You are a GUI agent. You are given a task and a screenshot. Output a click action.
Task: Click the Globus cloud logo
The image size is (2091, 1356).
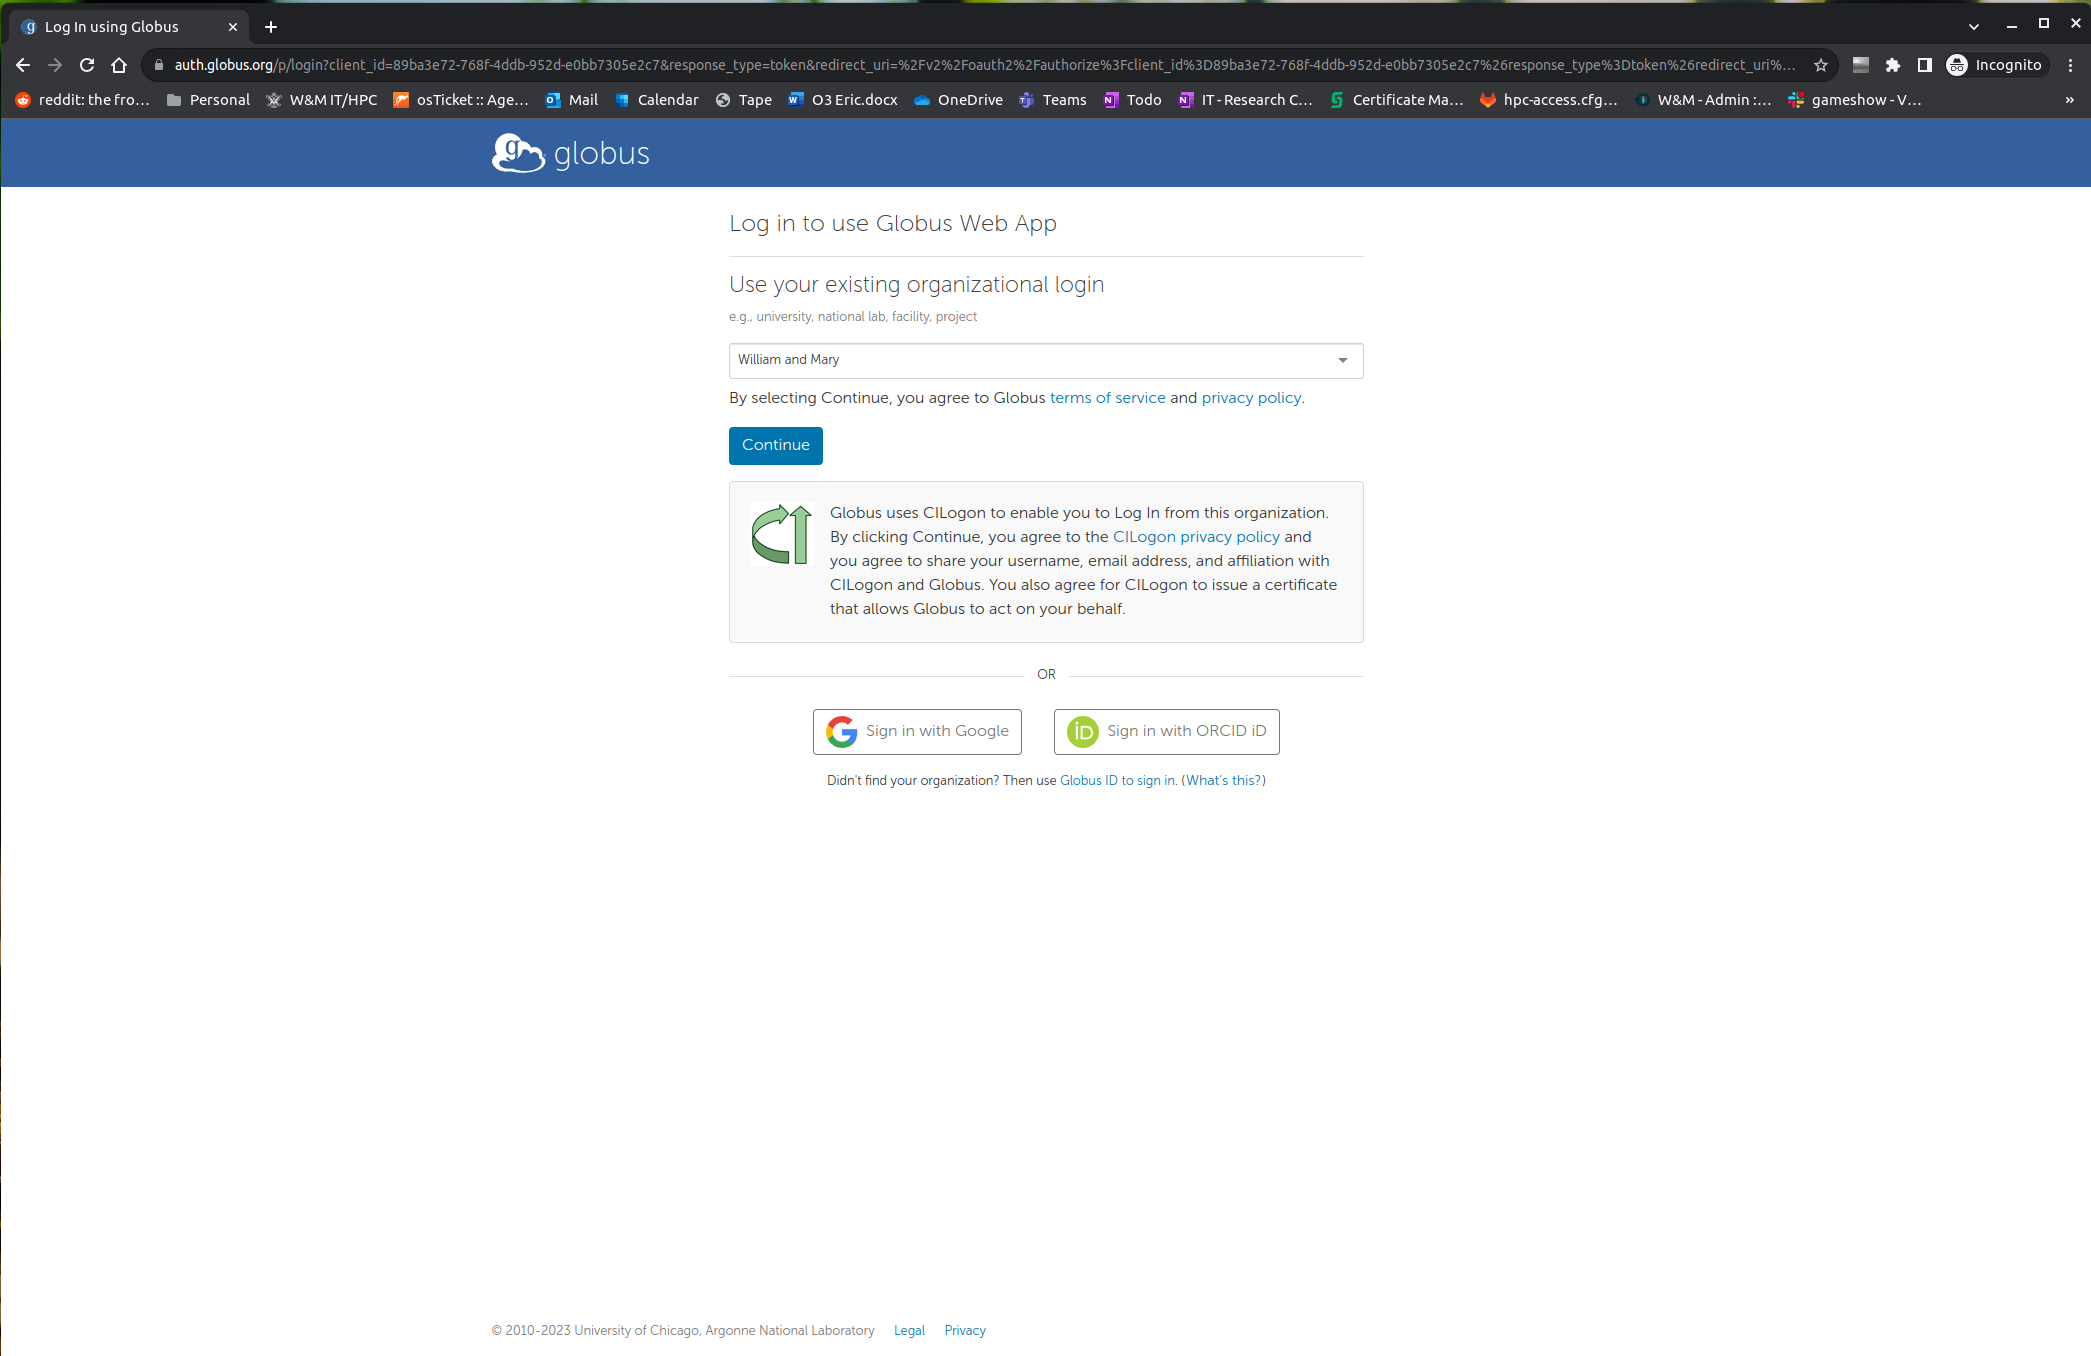[x=518, y=153]
